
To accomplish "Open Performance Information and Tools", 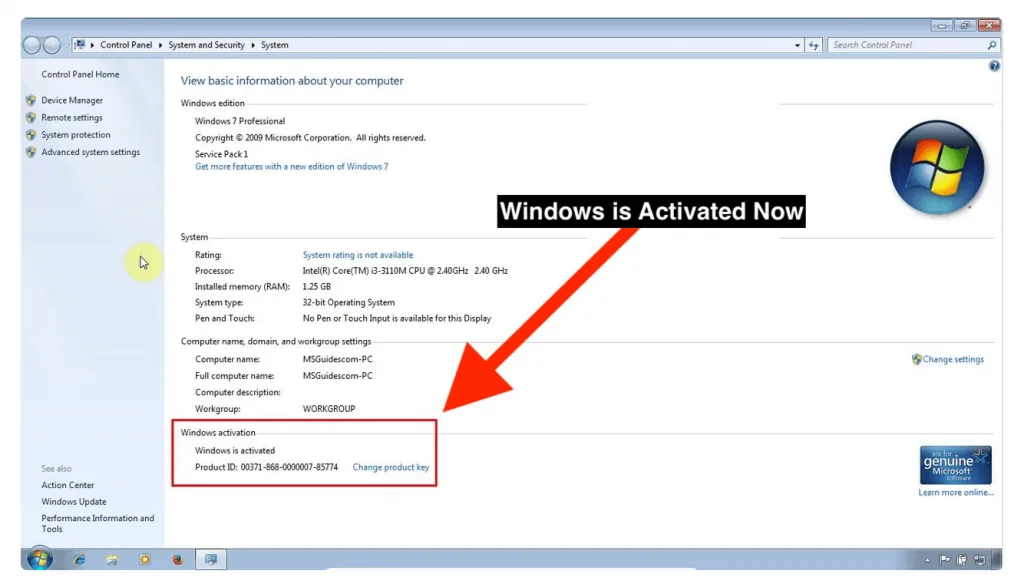I will [x=98, y=524].
